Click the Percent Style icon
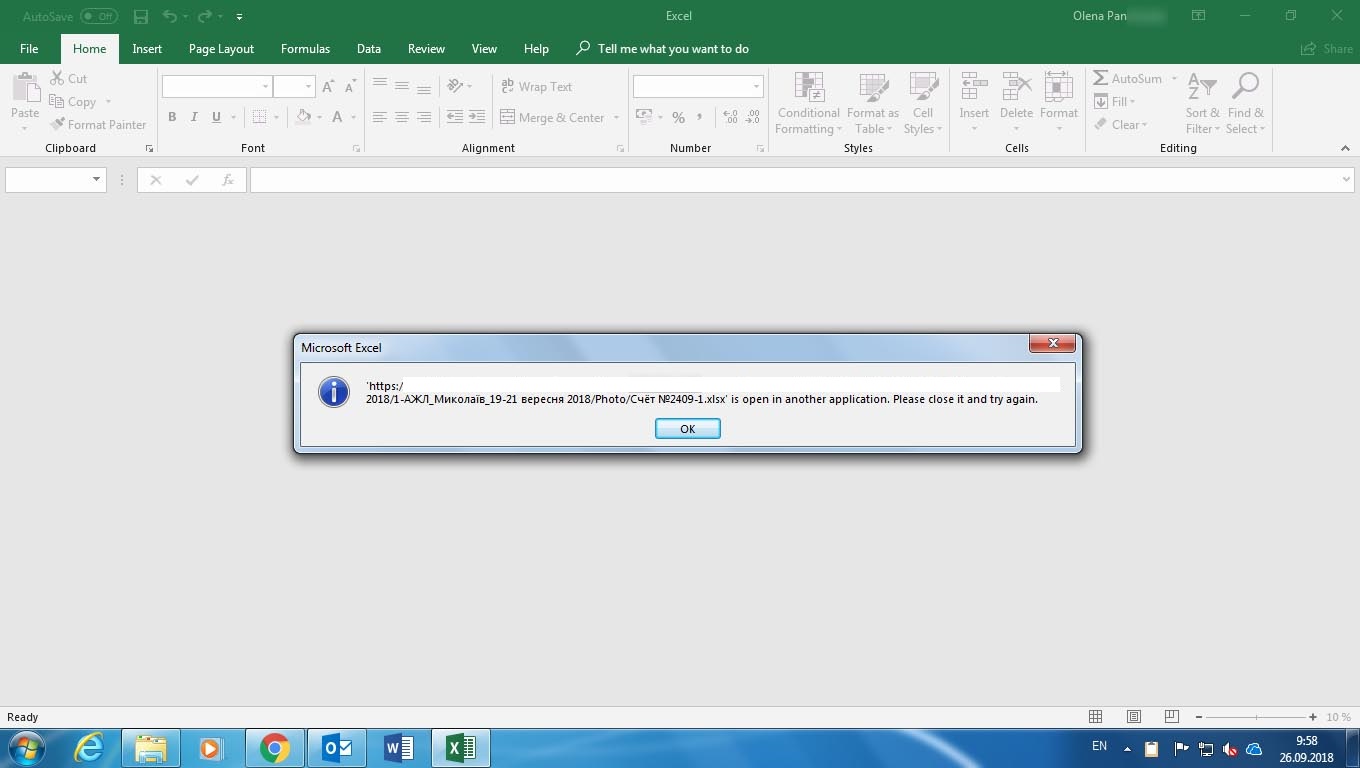Screen dimensions: 1360x768 click(678, 117)
